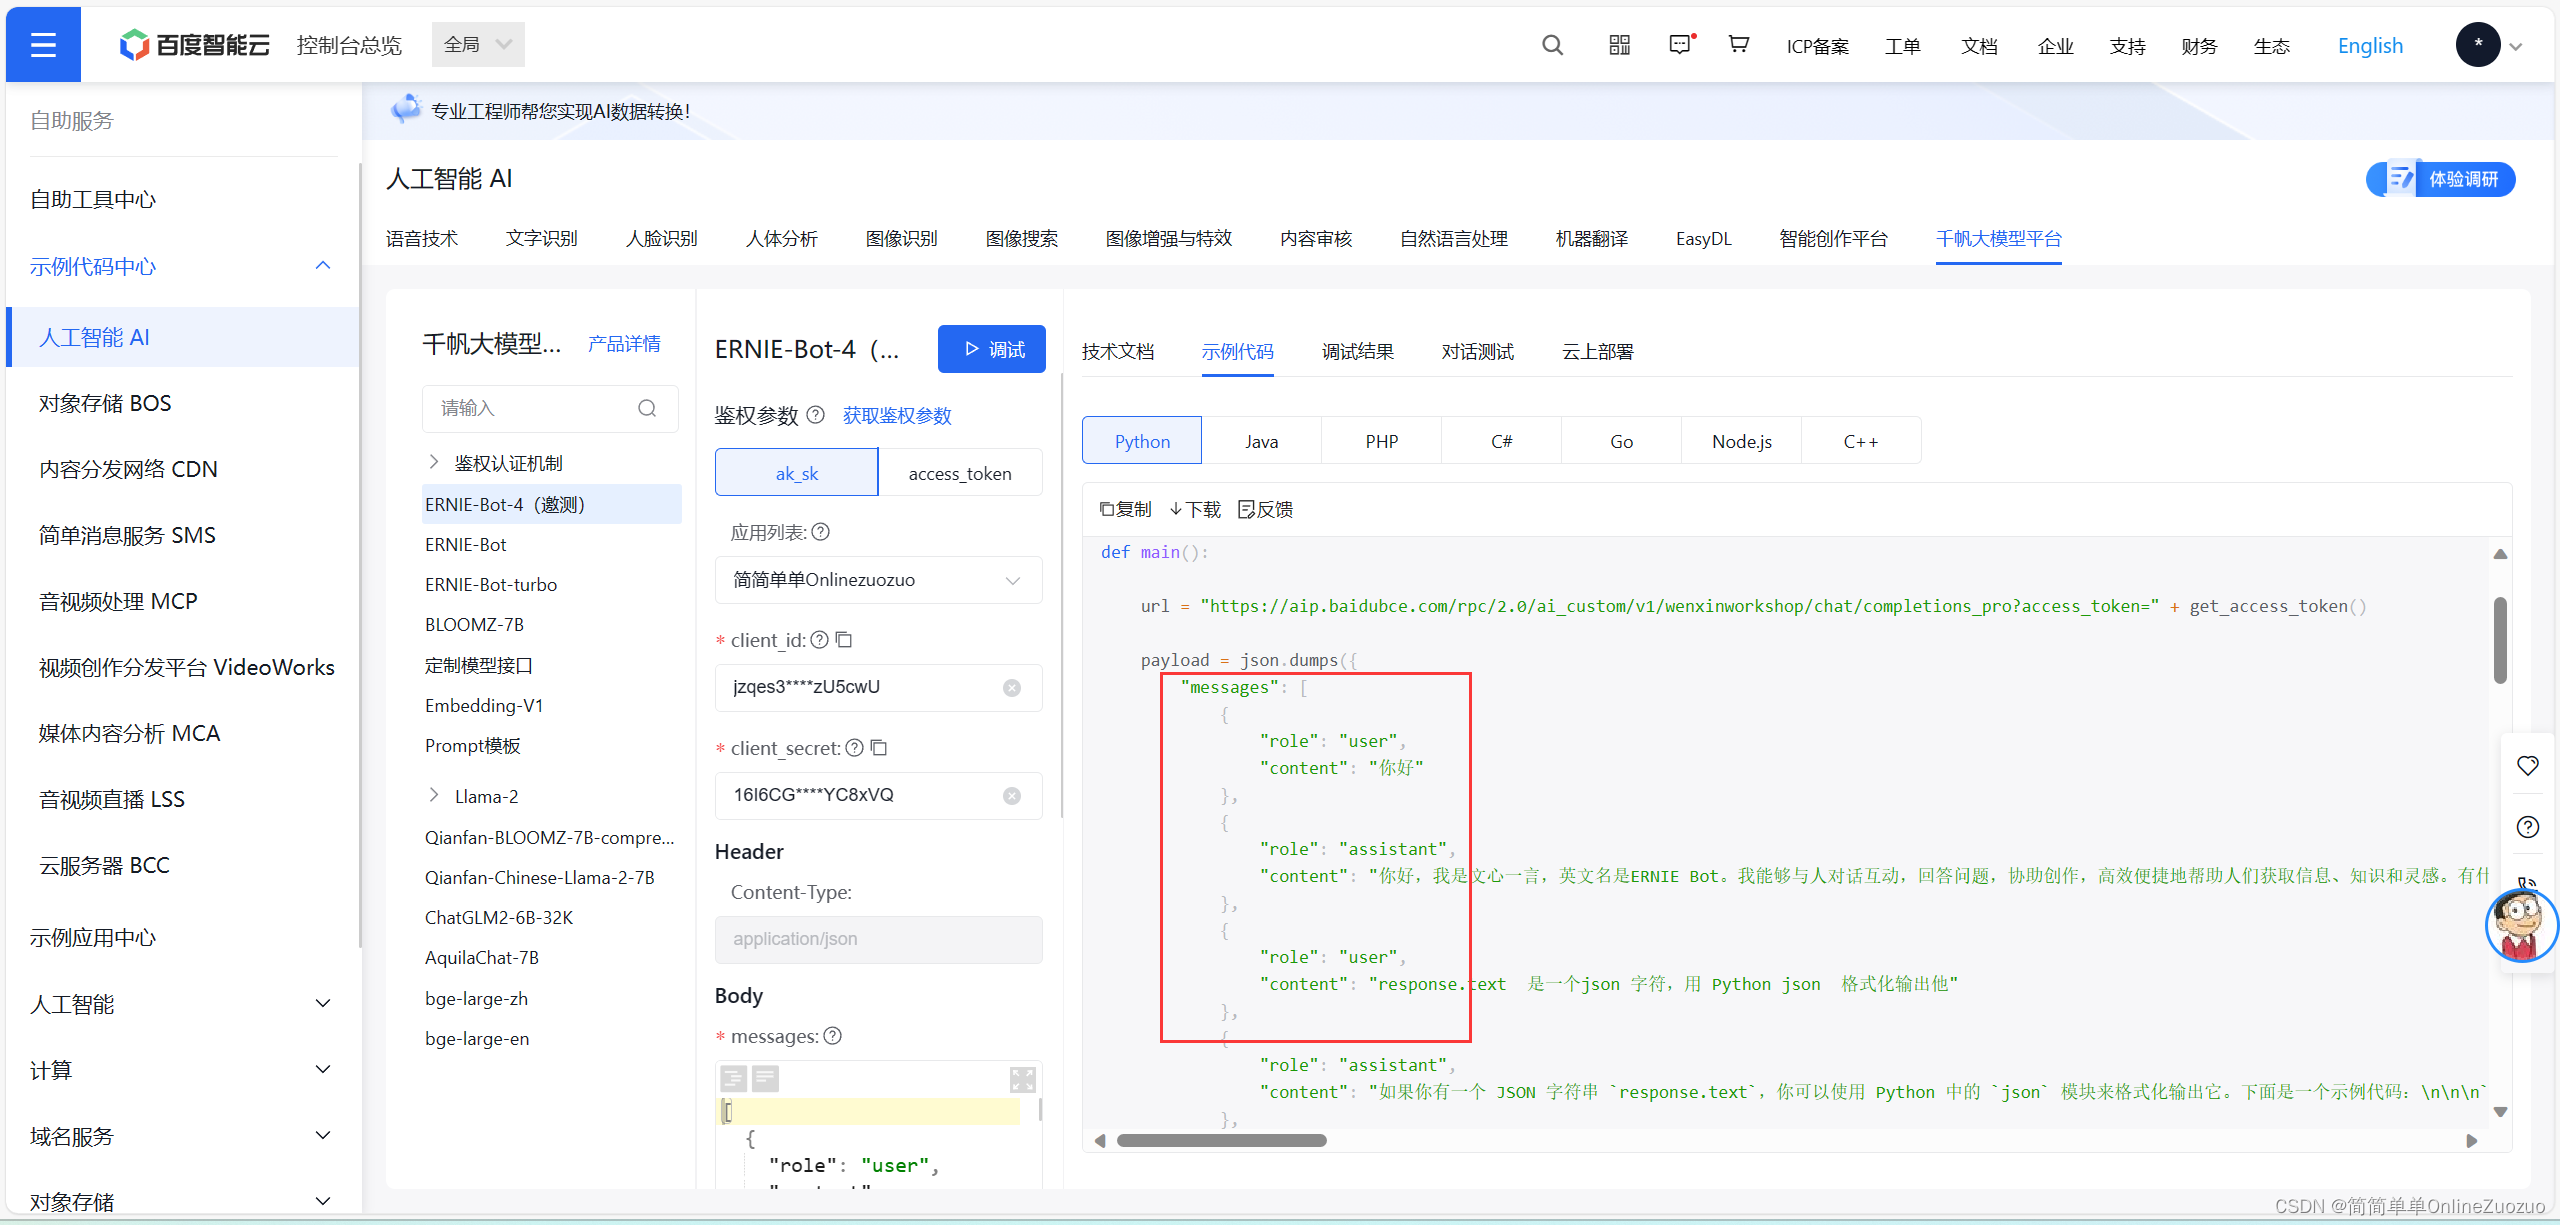Image resolution: width=2560 pixels, height=1225 pixels.
Task: Click 下载 to download the code
Action: [x=1195, y=510]
